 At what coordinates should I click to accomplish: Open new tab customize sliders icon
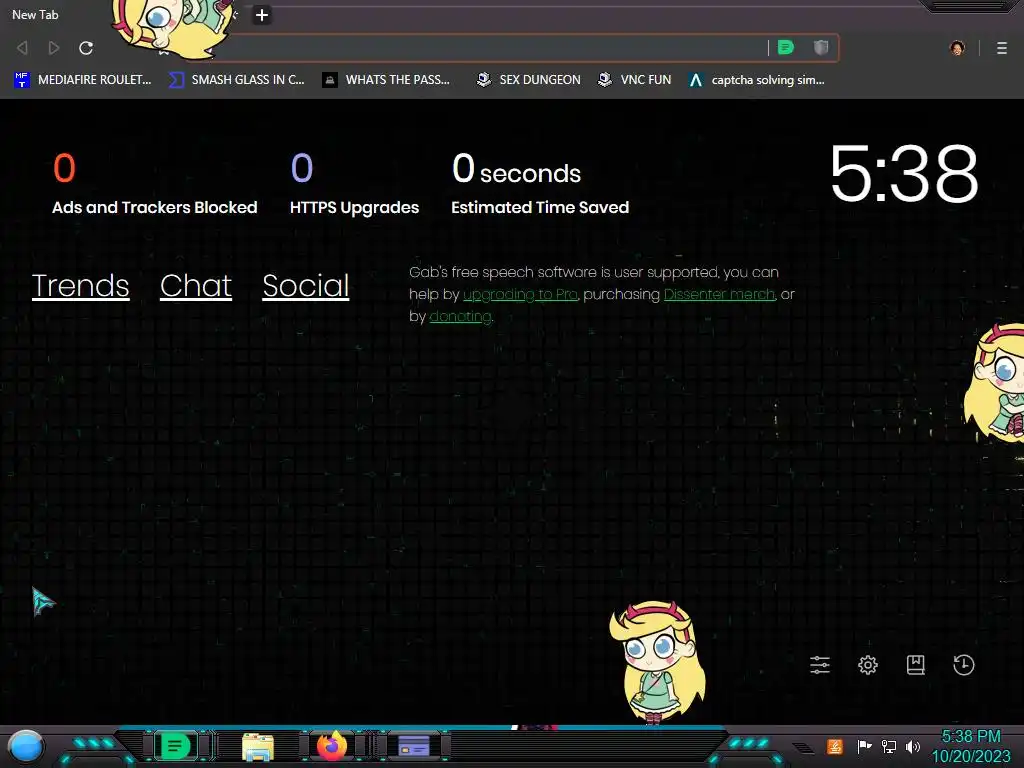[x=820, y=665]
